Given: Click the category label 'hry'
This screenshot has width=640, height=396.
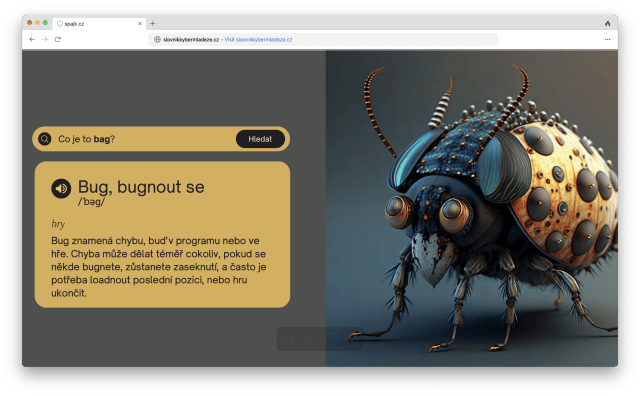Looking at the screenshot, I should point(58,224).
